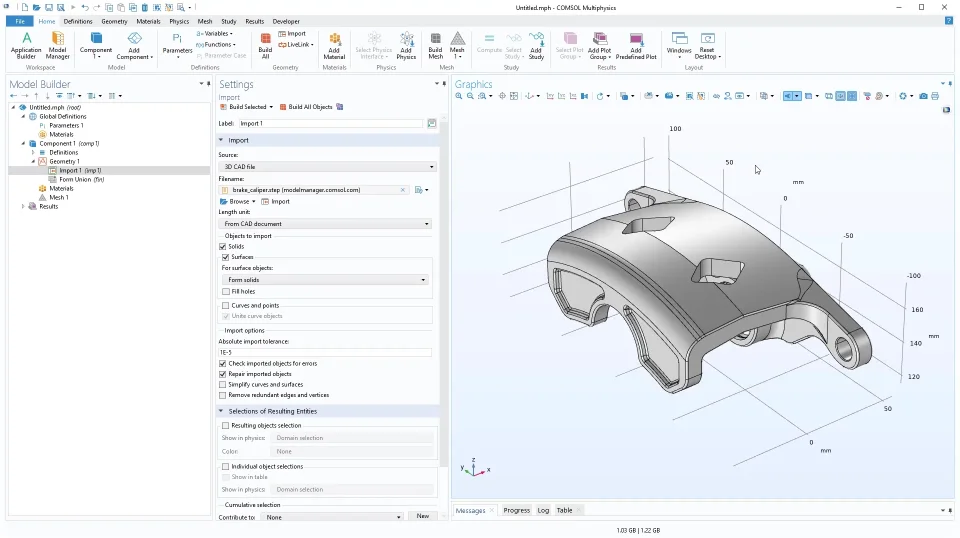
Task: Click Add Material icon
Action: tap(334, 40)
